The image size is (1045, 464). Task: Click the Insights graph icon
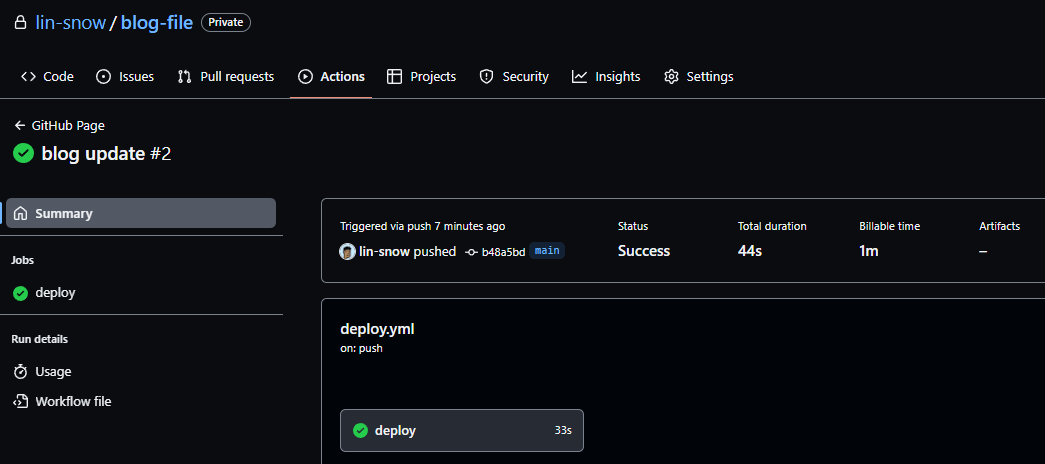tap(579, 77)
